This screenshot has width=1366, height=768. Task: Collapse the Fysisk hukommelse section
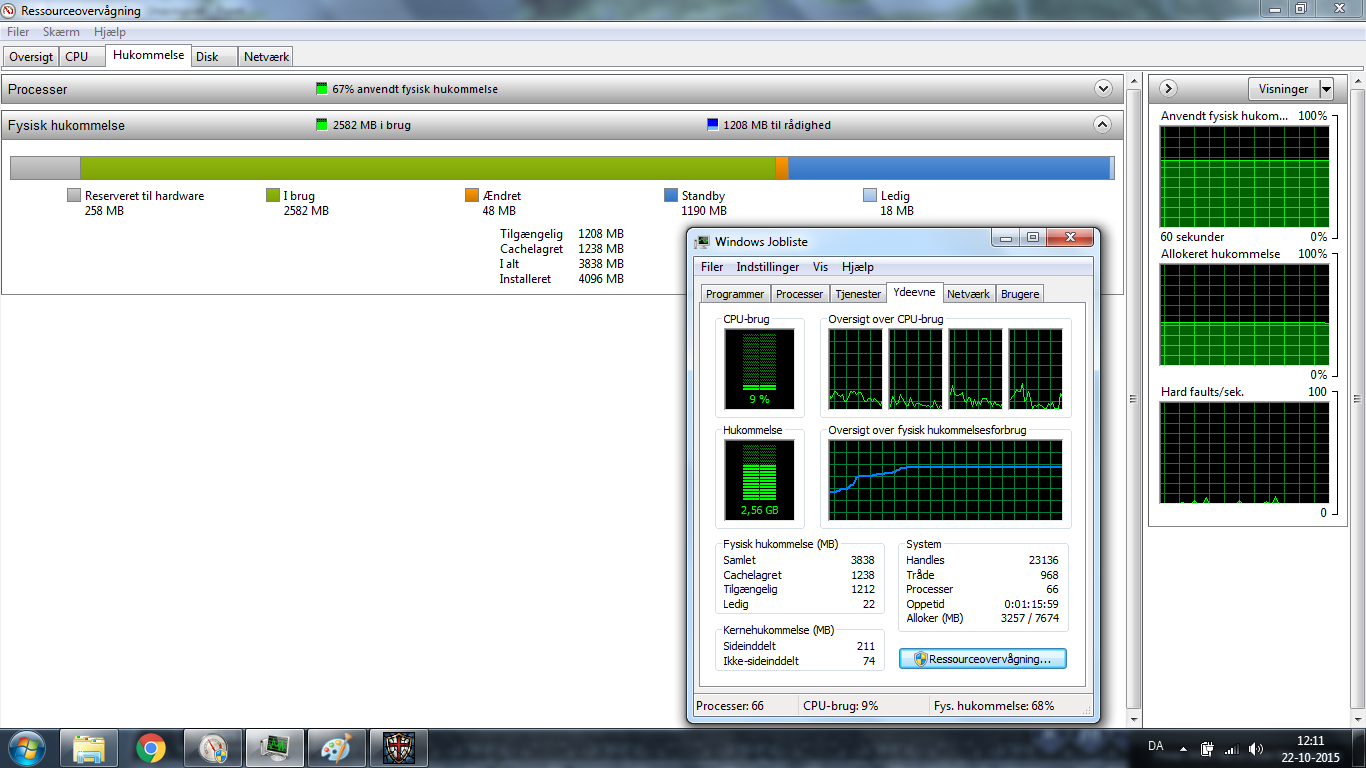[1102, 125]
